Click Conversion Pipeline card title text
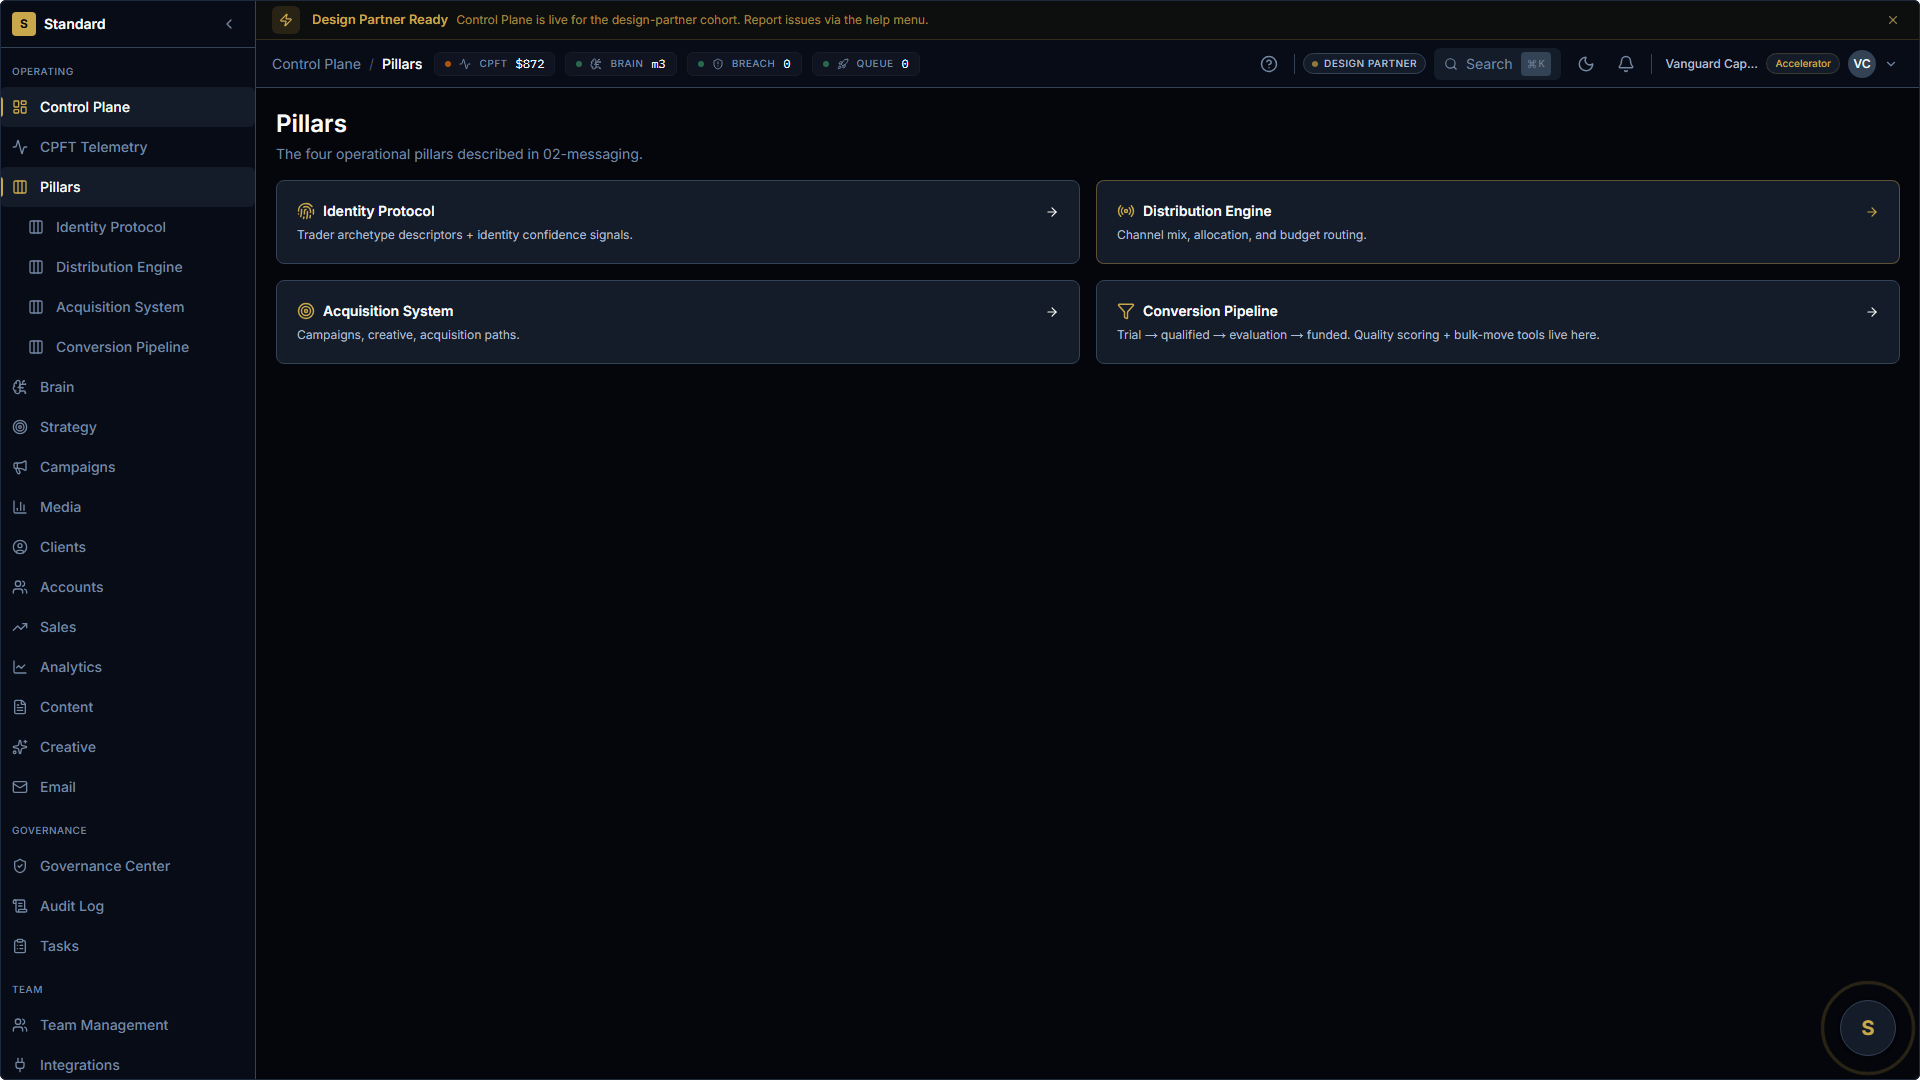 tap(1210, 311)
